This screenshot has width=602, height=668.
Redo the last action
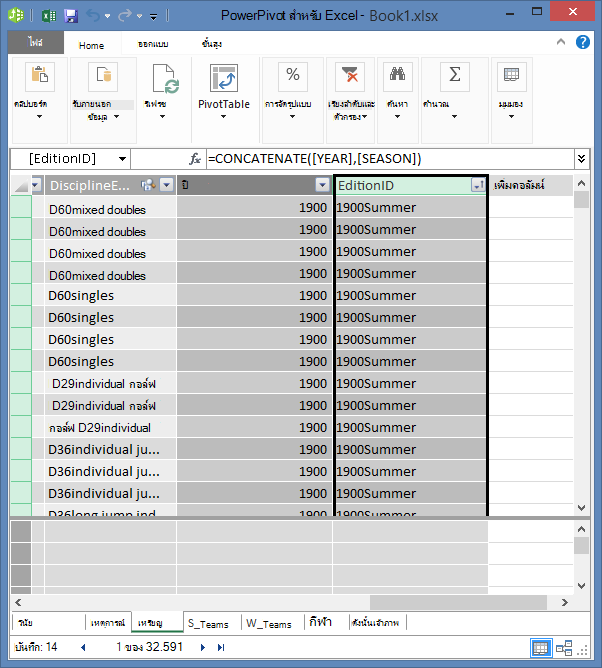[125, 16]
